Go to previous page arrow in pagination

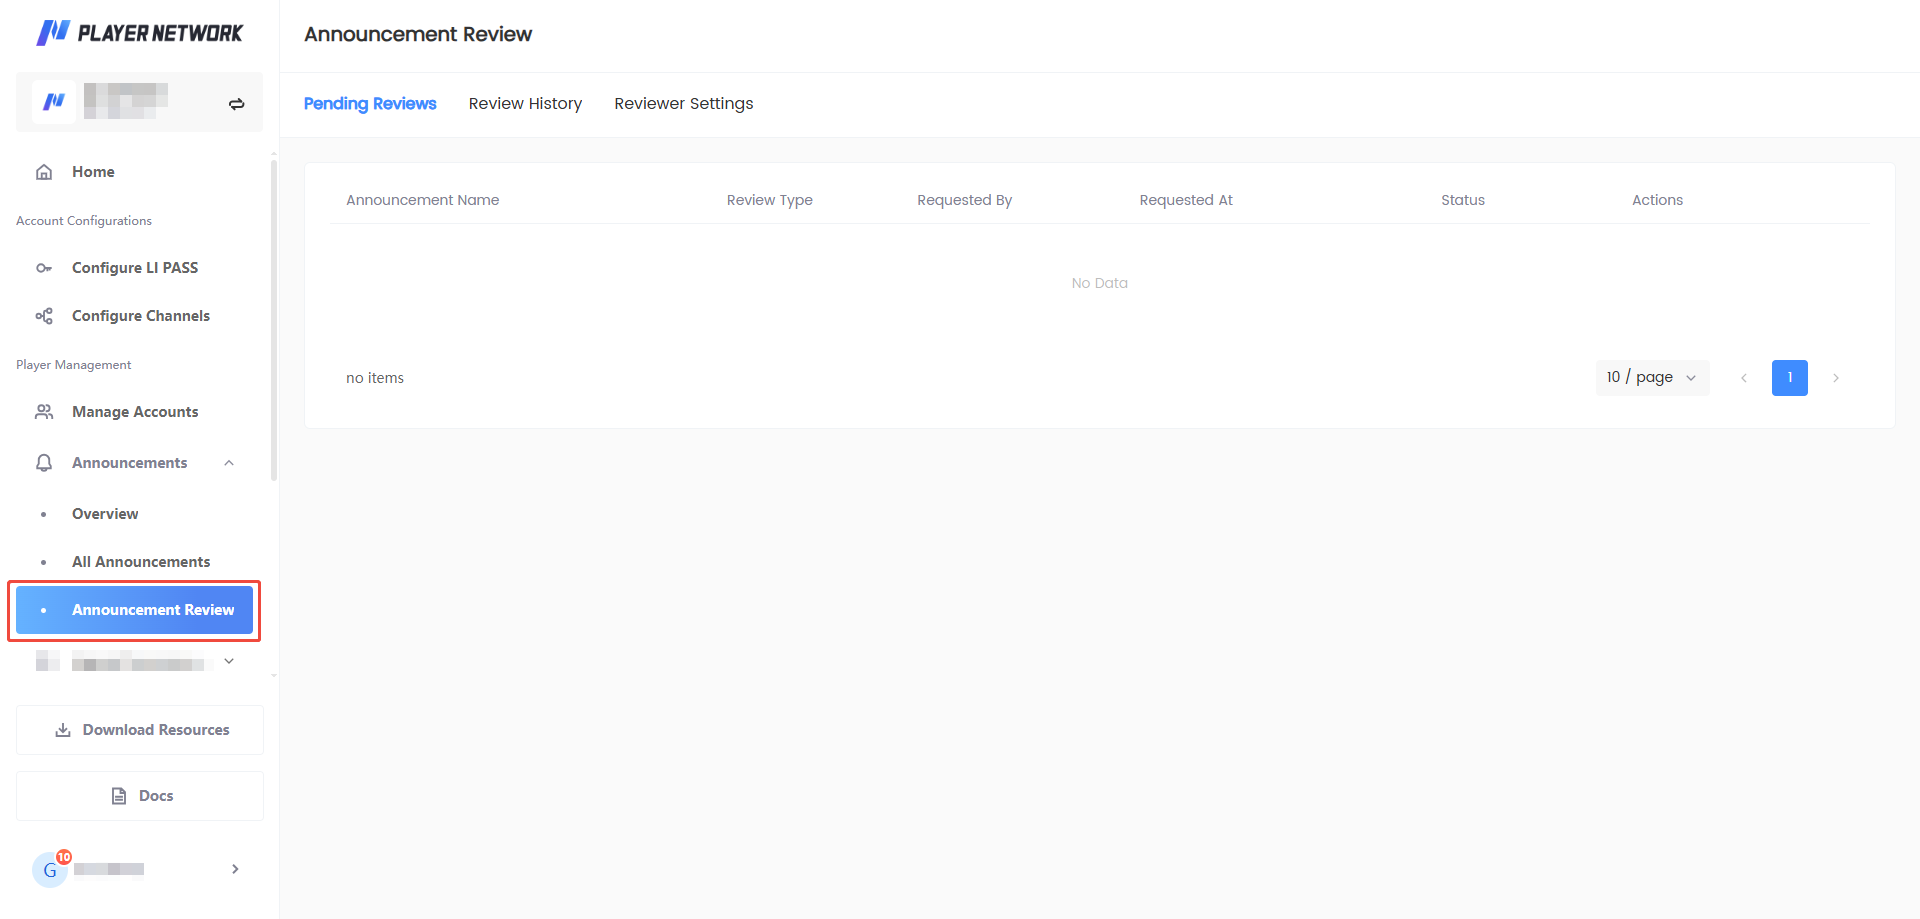1744,378
